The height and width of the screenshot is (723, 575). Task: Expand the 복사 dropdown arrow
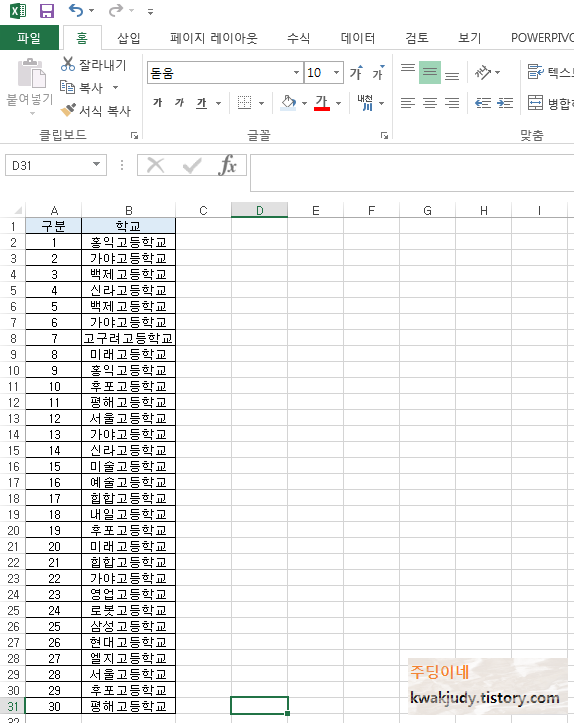click(115, 87)
